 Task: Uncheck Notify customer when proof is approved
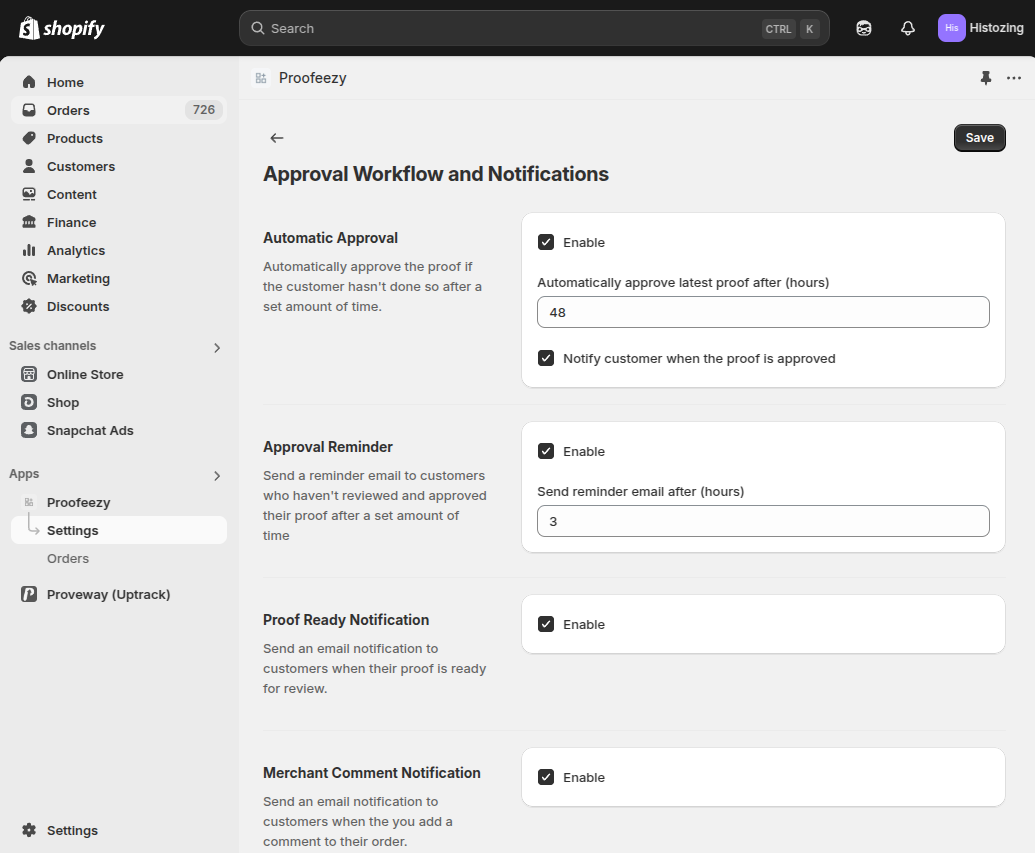coord(546,358)
